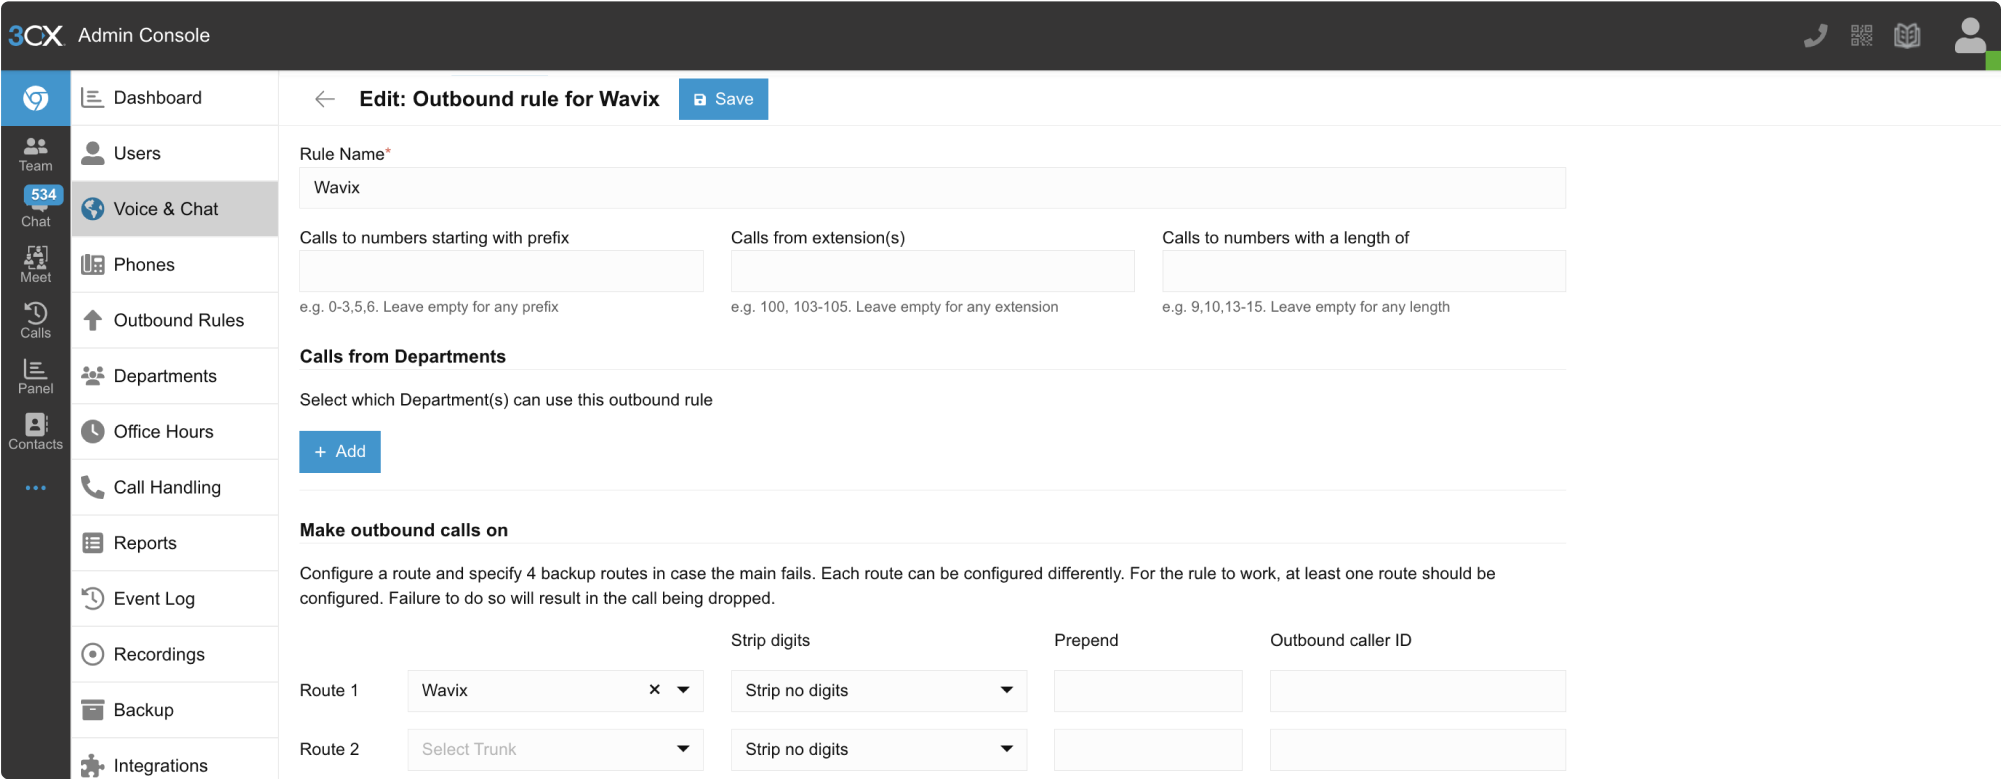Click the Outbound Rules up-arrow icon
Screen dimensions: 2001x779
pos(93,320)
